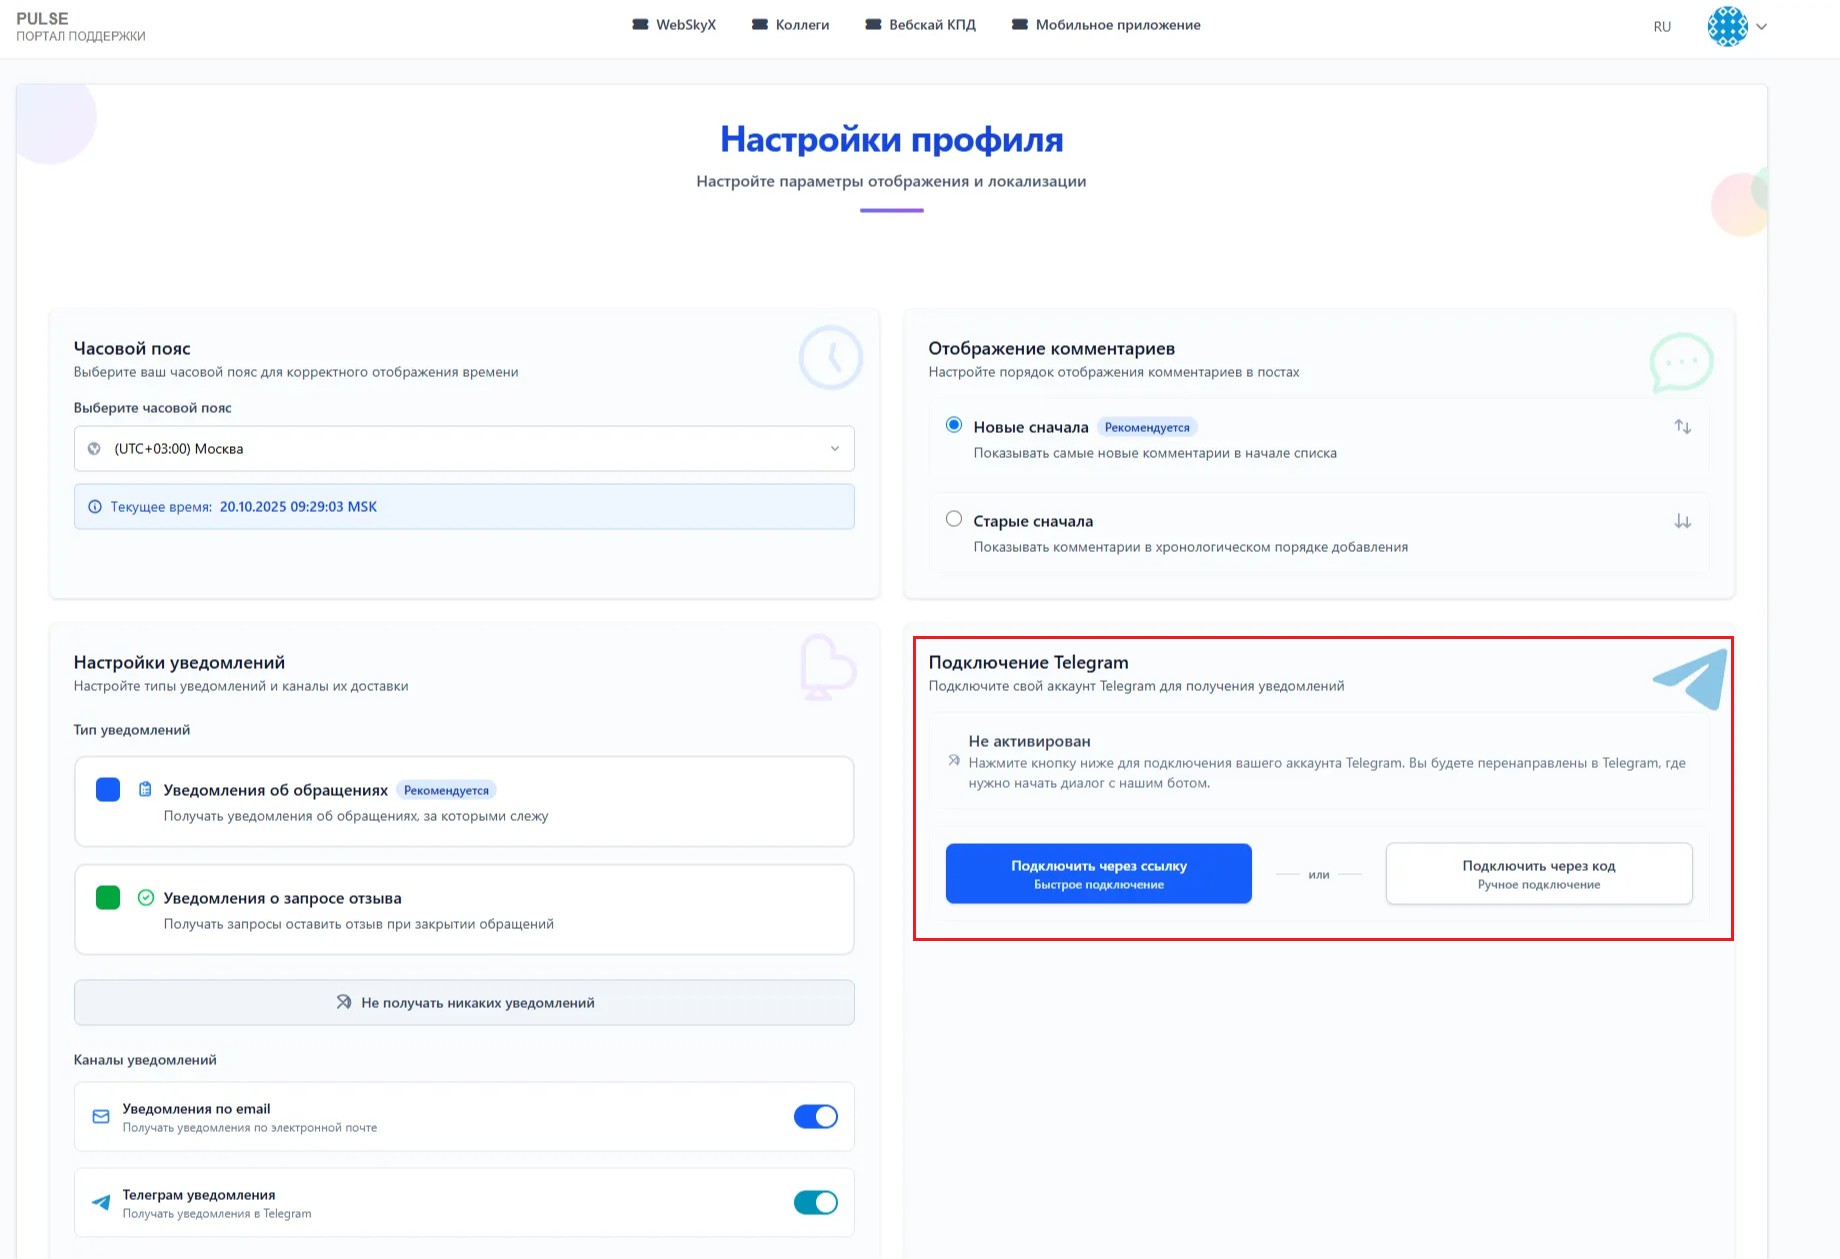The image size is (1840, 1259).
Task: Open the WebSkyX navigation item
Action: tap(674, 25)
